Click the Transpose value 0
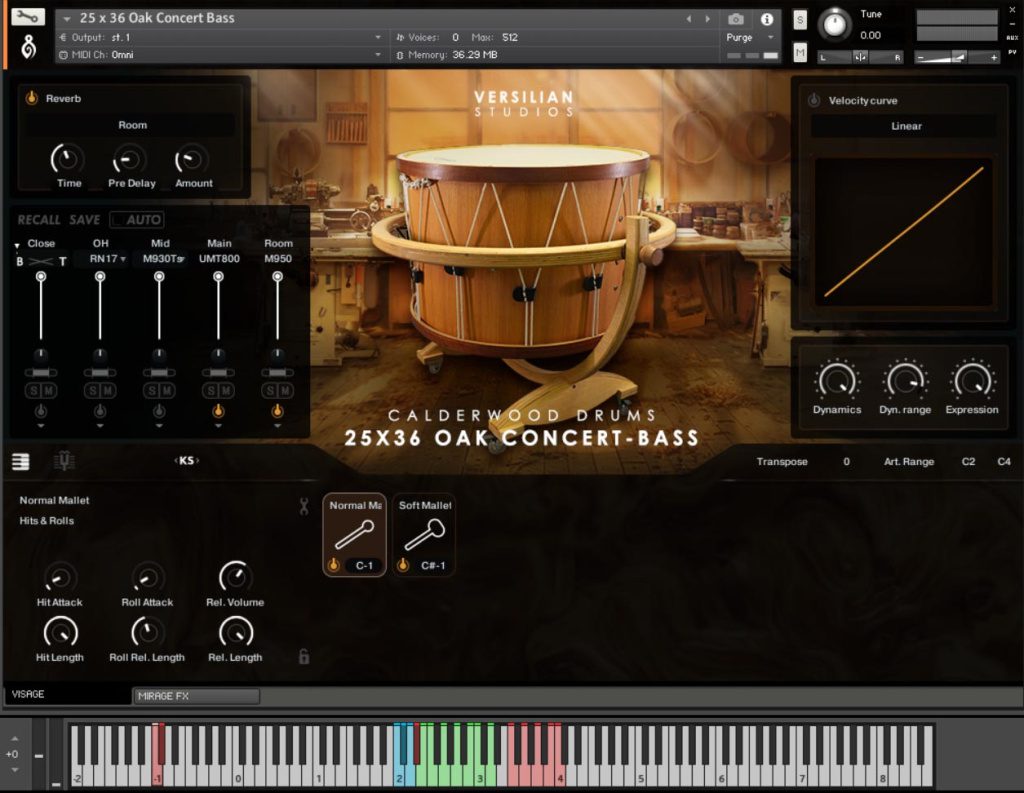 [x=846, y=462]
